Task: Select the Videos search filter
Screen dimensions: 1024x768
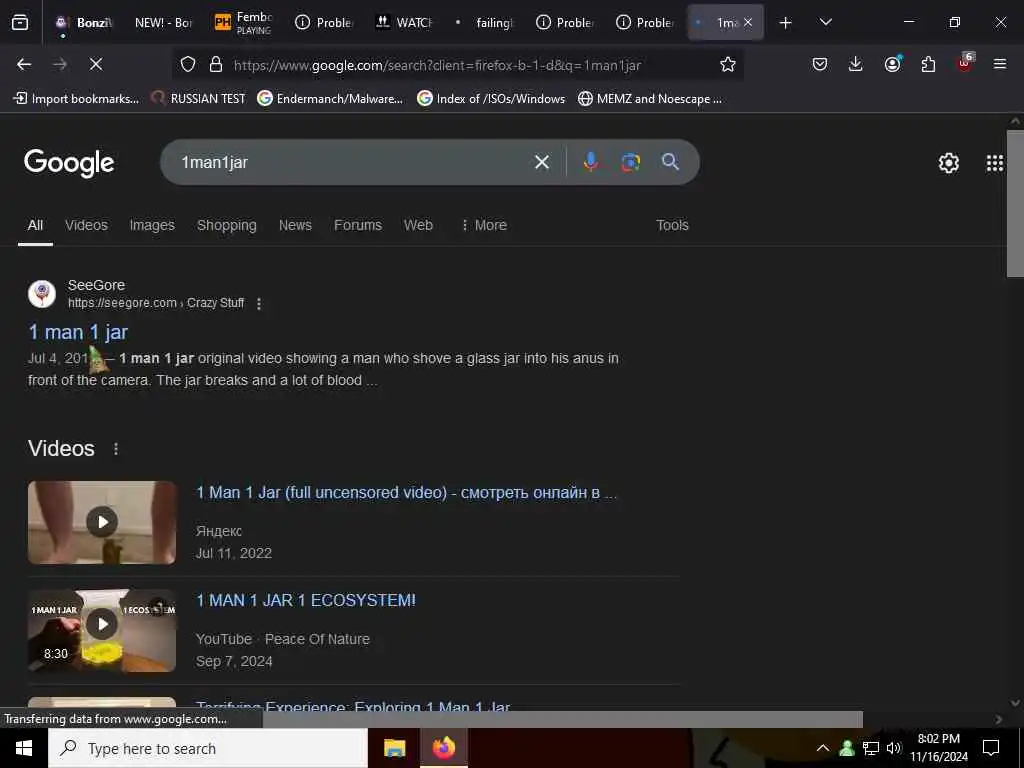Action: click(x=86, y=225)
